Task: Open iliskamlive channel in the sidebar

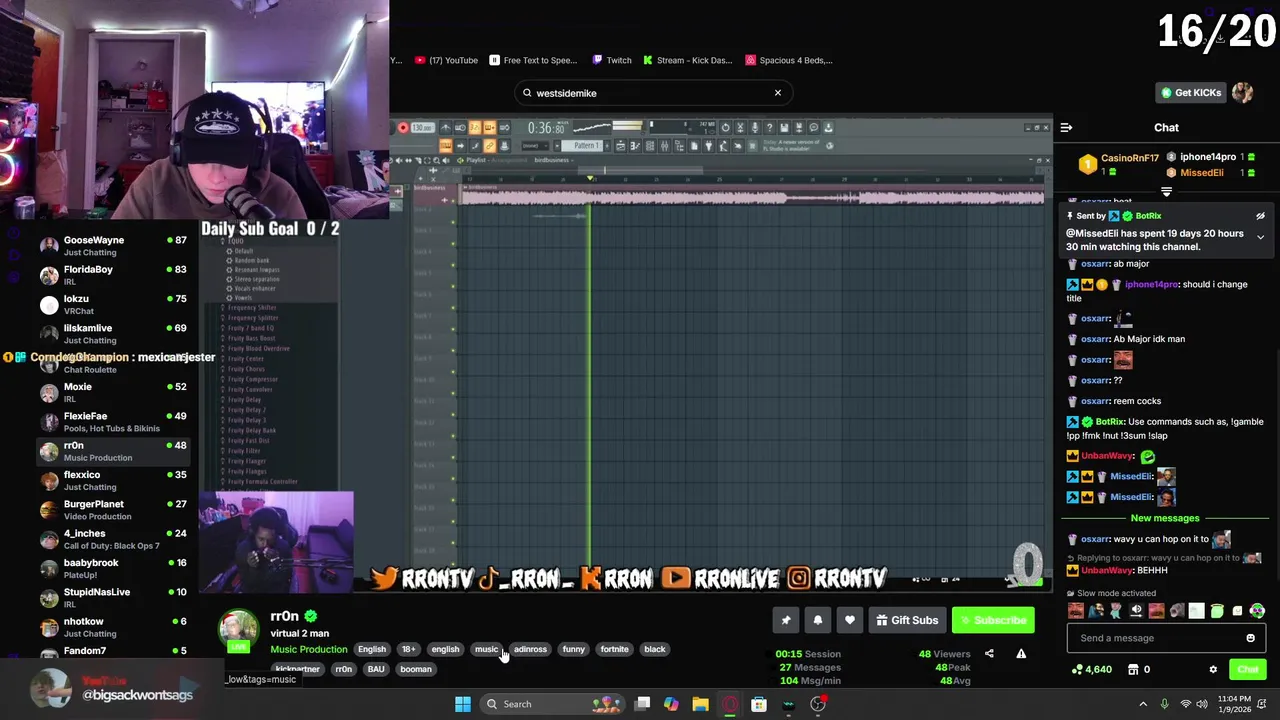Action: point(113,334)
